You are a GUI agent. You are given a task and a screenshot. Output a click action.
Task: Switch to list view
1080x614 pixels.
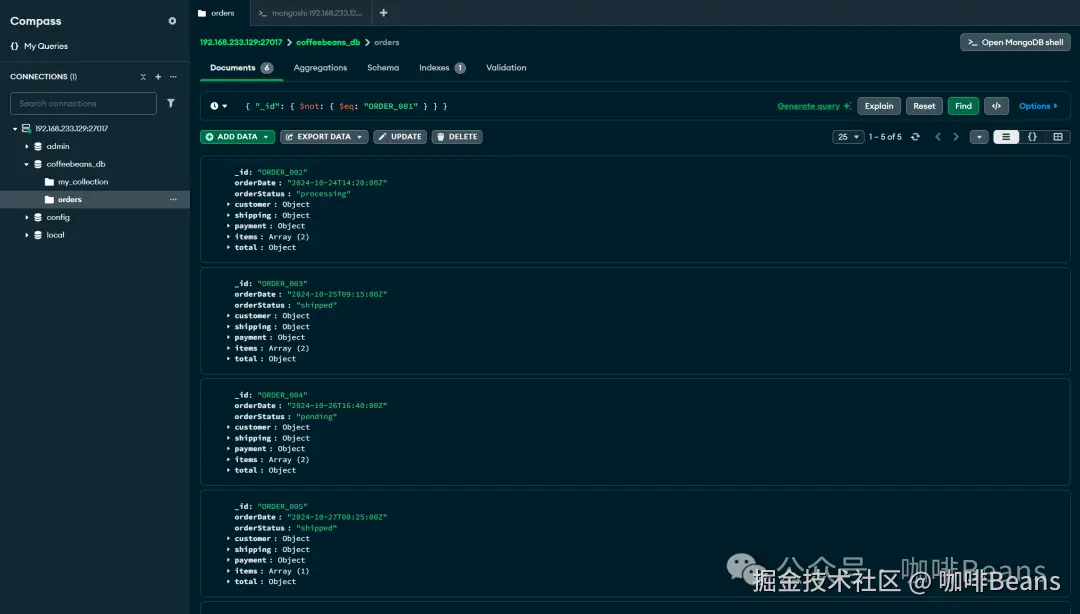(x=1006, y=137)
